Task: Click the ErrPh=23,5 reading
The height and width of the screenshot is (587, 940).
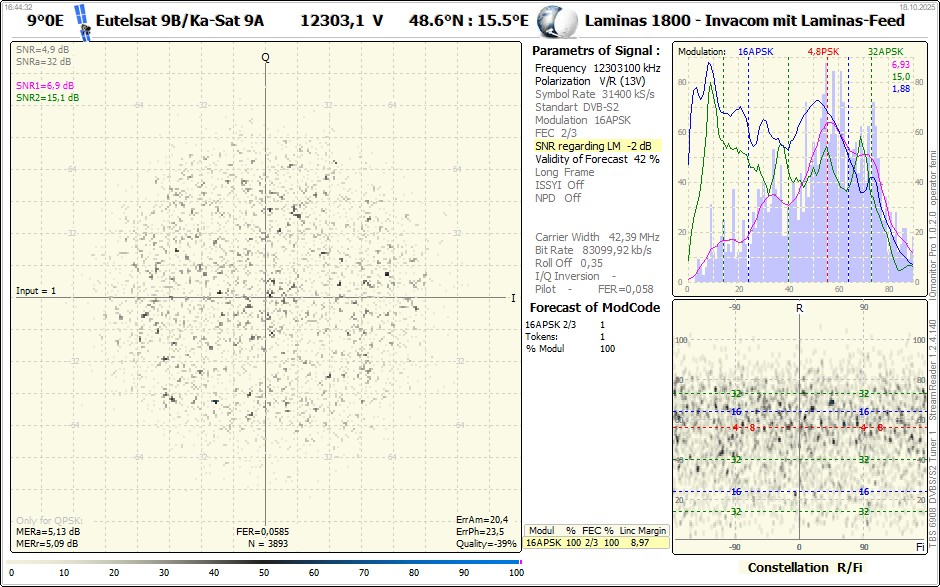Action: click(x=480, y=532)
